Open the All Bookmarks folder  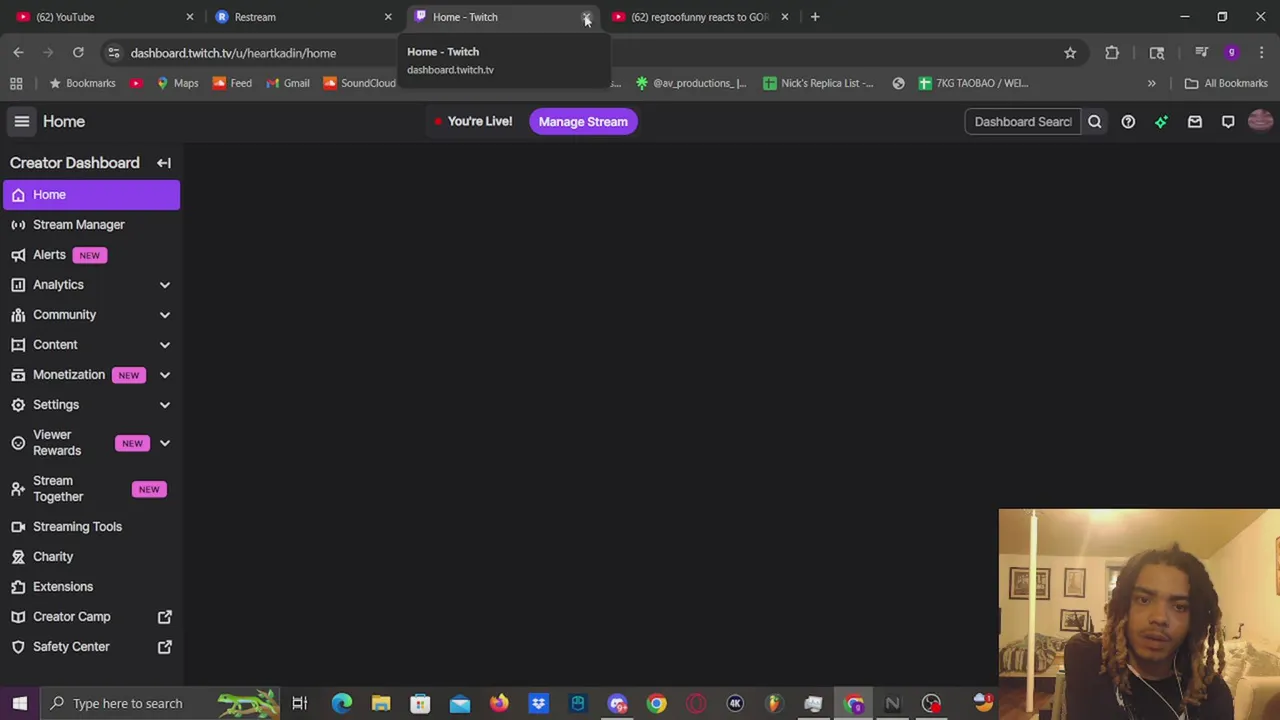1226,83
